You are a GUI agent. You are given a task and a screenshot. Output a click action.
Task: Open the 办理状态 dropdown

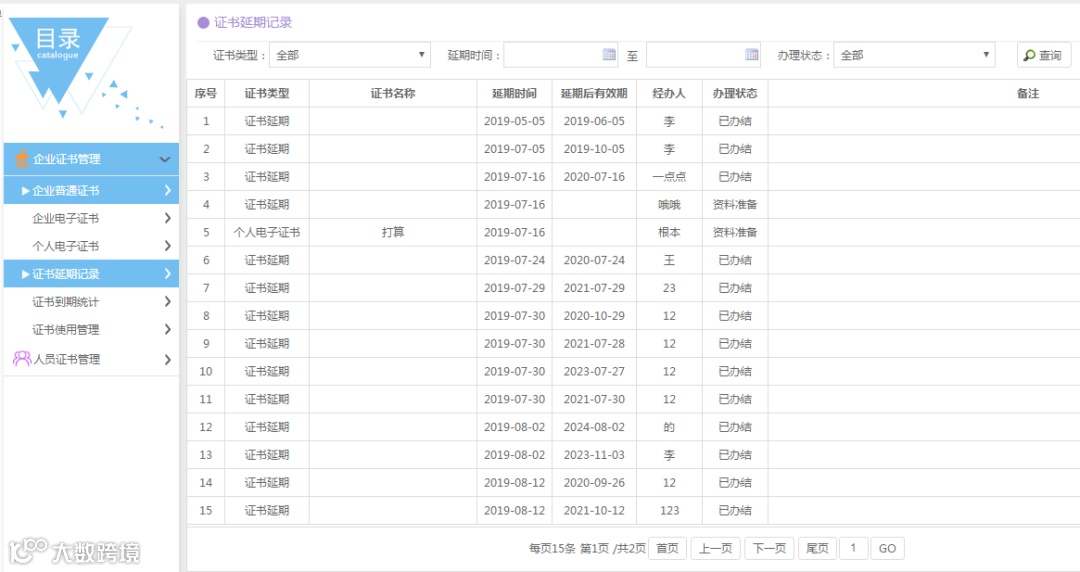914,55
